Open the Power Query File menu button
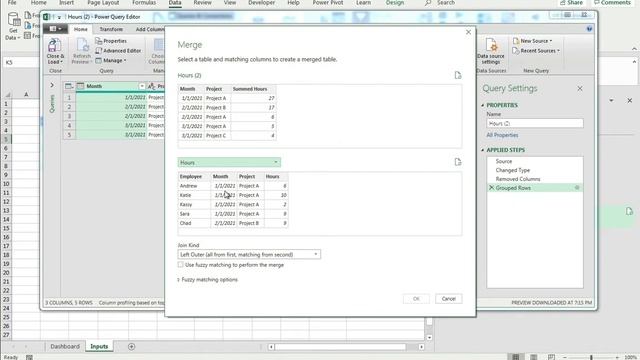This screenshot has height=360, width=640. click(x=55, y=29)
